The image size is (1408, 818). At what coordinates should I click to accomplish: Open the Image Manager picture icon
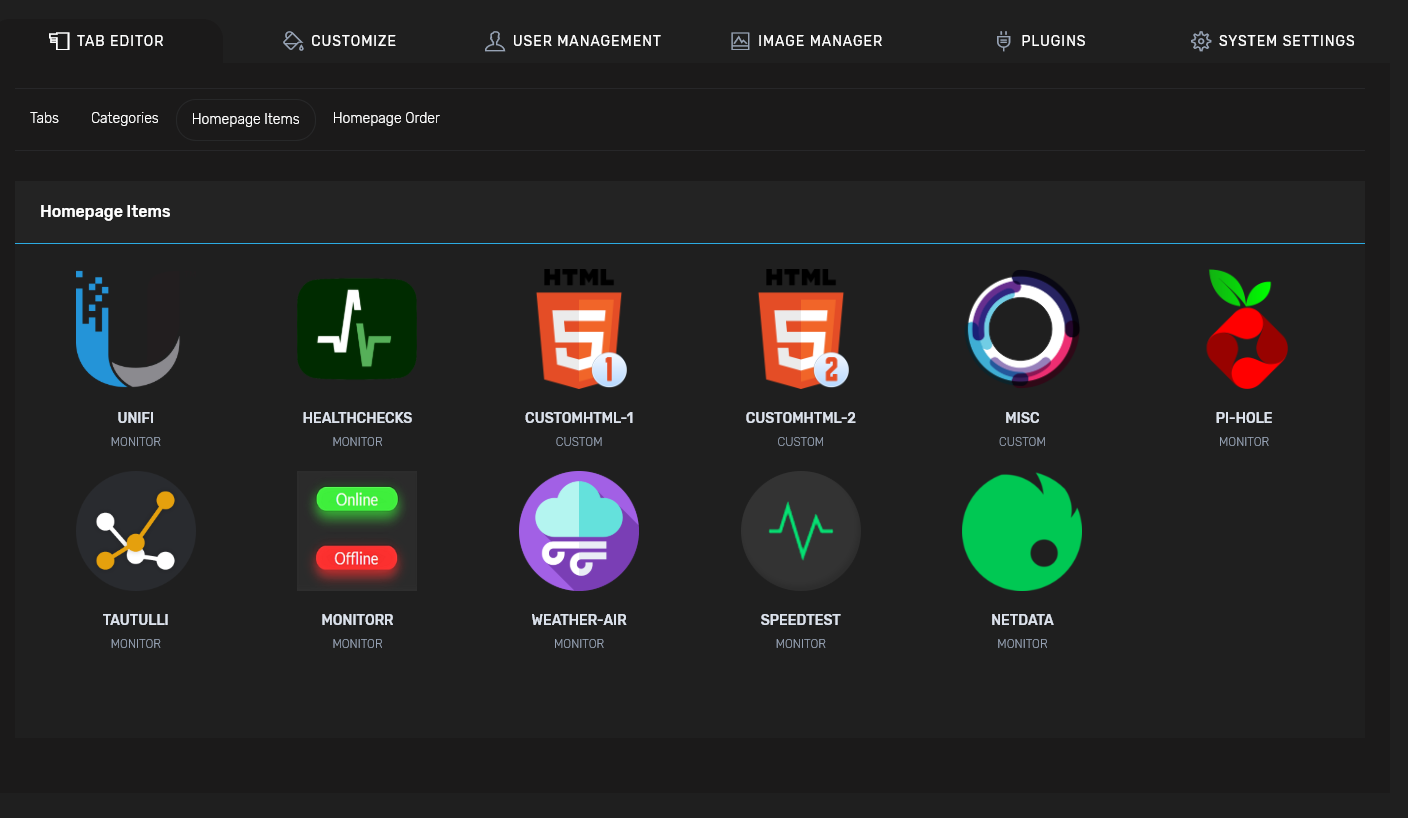[740, 40]
